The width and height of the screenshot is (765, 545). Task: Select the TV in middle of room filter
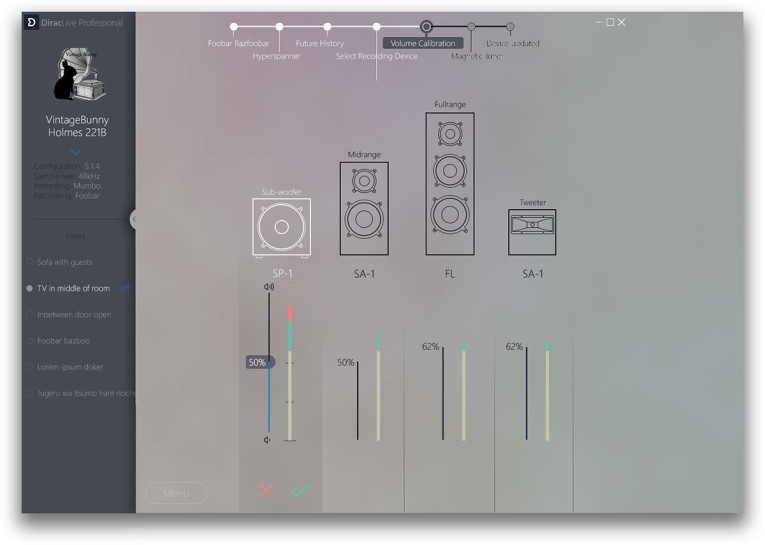[68, 288]
